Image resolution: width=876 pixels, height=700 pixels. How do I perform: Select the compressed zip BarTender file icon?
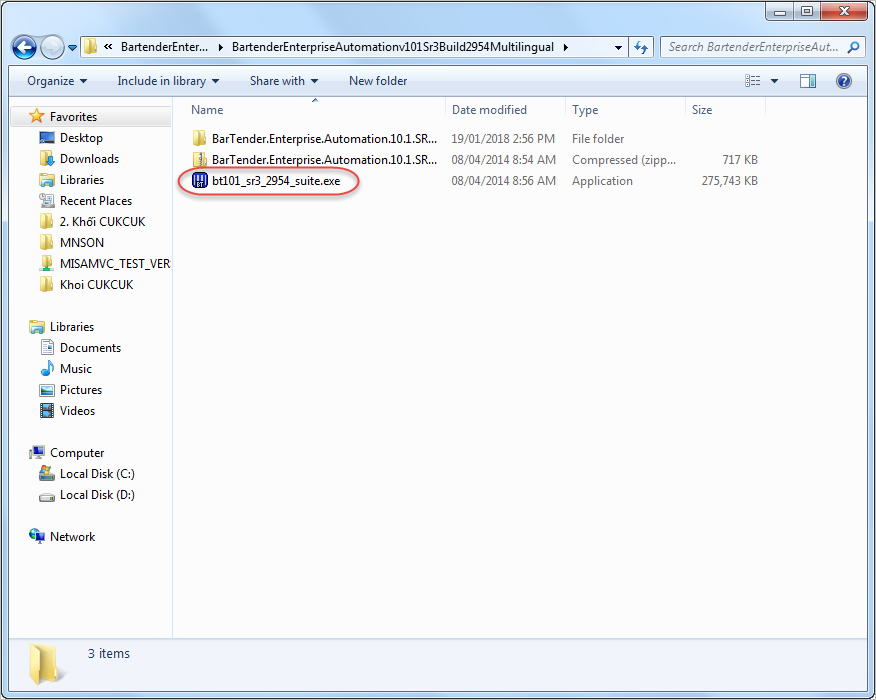click(199, 160)
